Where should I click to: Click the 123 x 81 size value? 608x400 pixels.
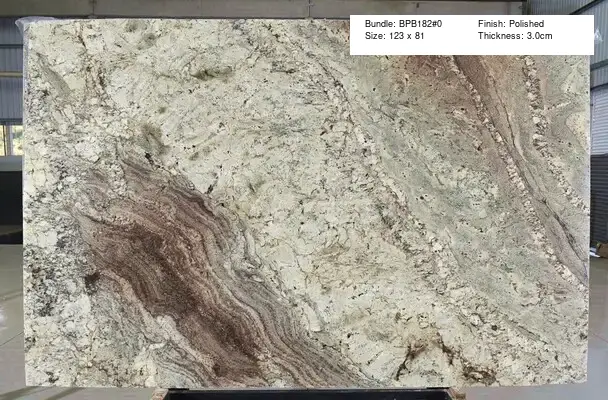(402, 36)
